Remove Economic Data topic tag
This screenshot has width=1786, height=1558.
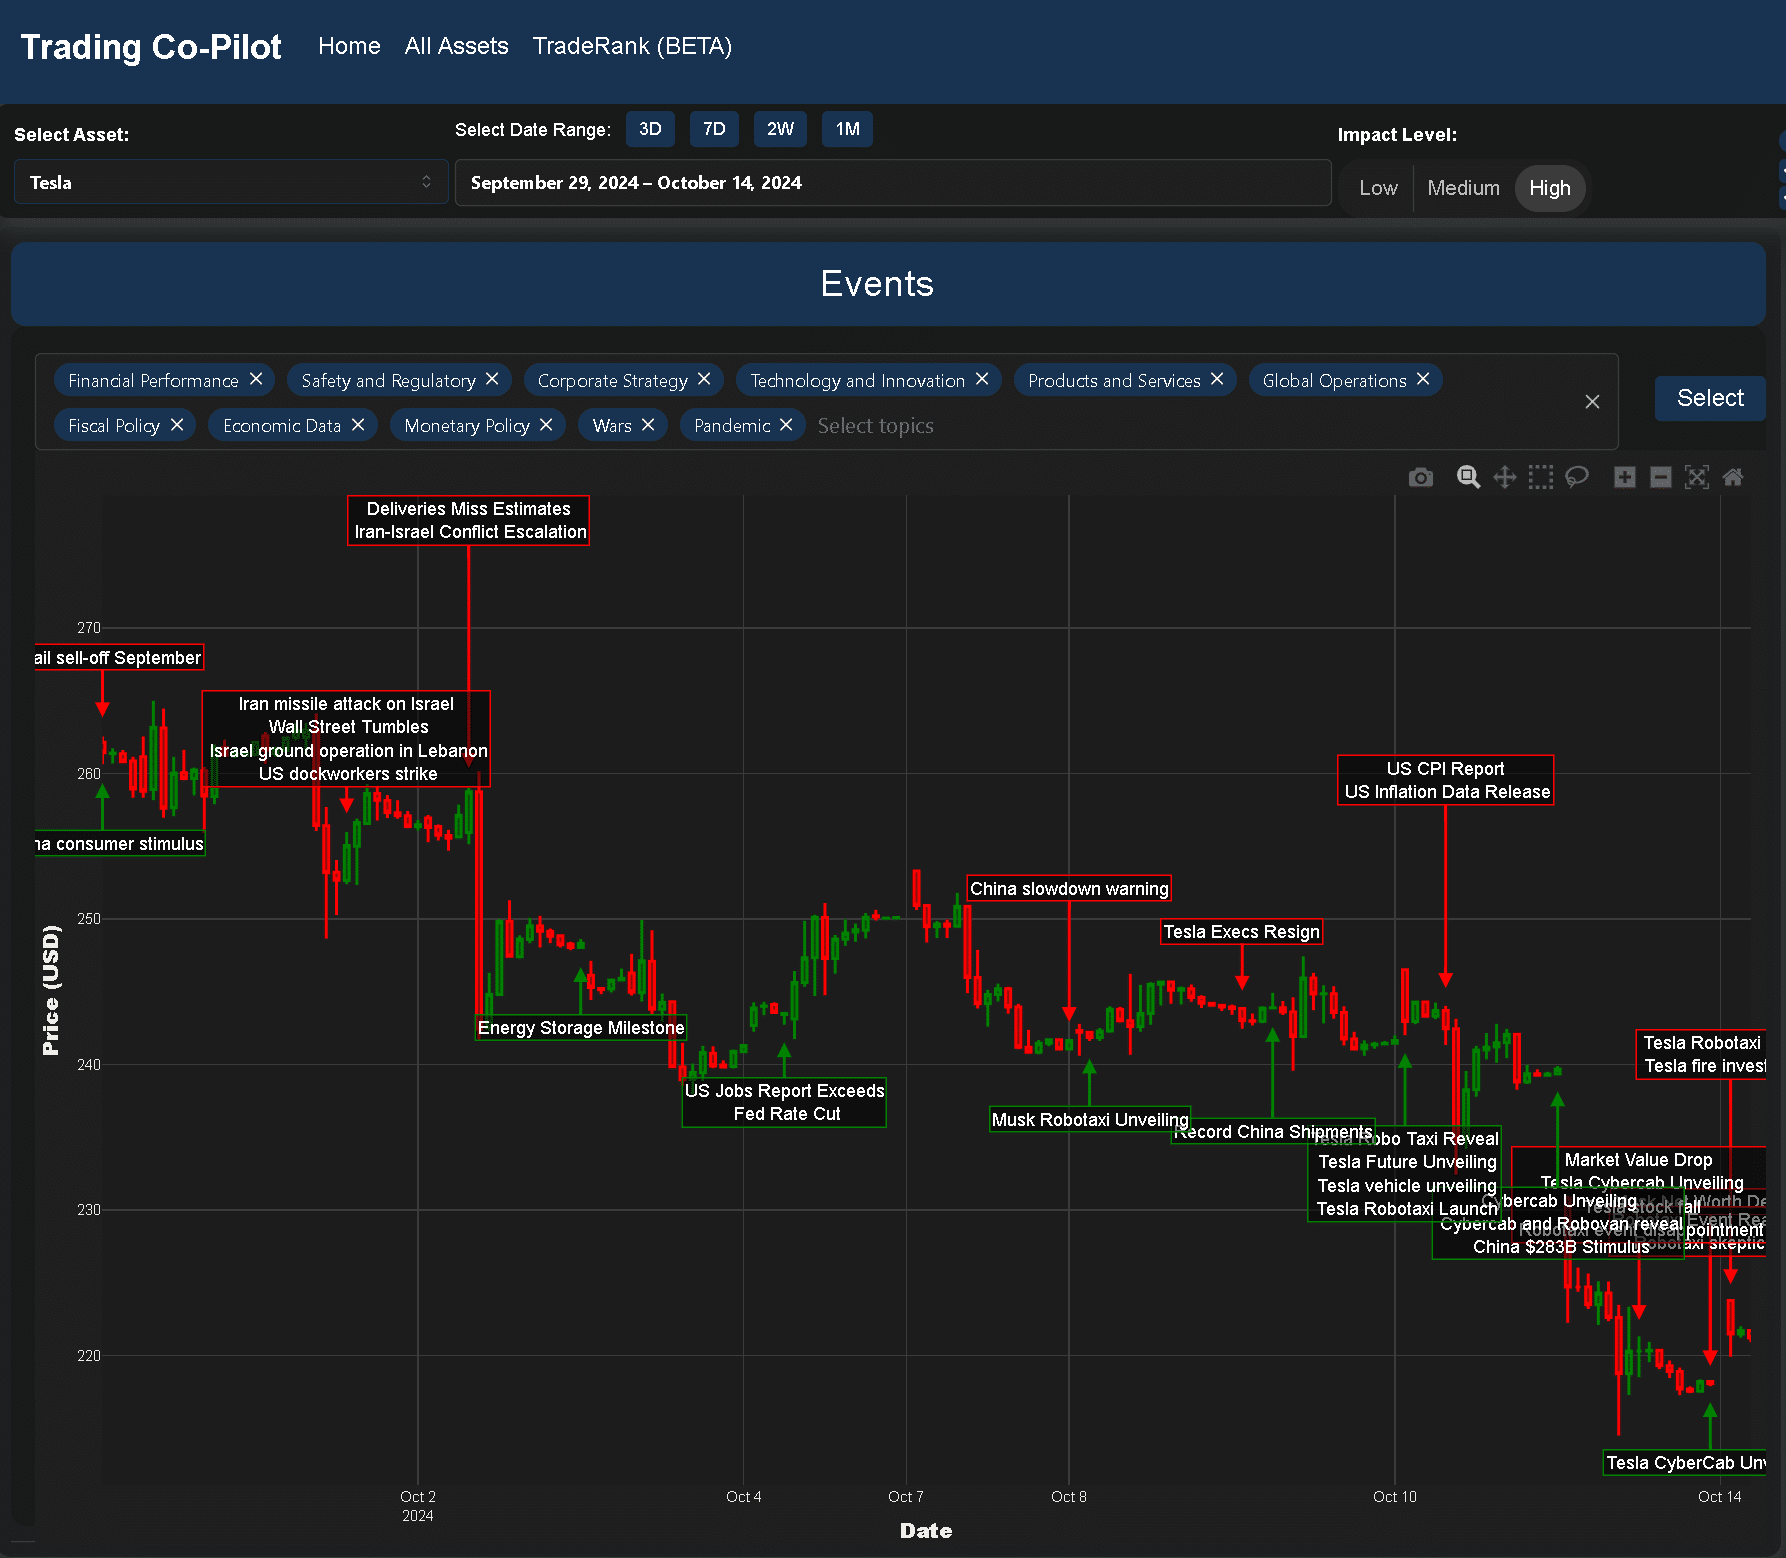pos(358,425)
